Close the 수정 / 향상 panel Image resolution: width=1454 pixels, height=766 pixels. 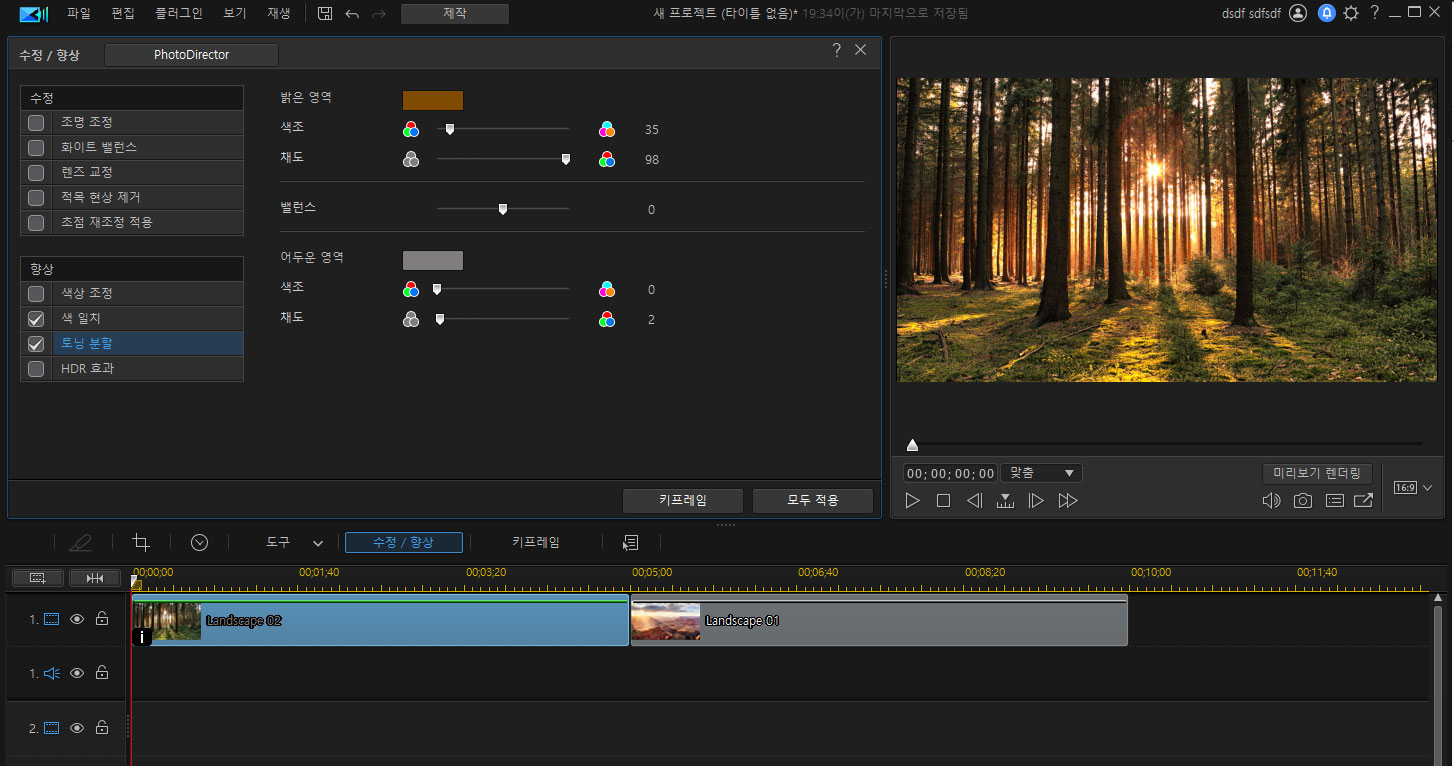pyautogui.click(x=860, y=50)
